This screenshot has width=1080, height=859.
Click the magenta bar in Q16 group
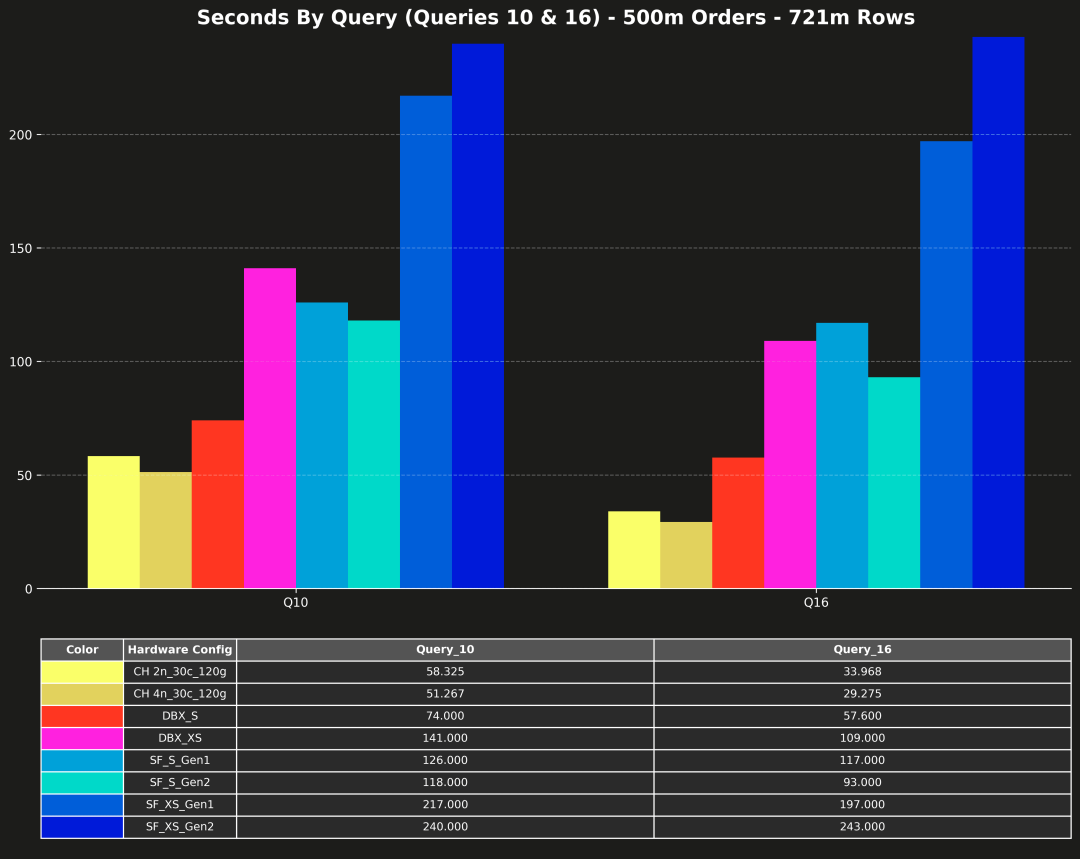pos(790,465)
